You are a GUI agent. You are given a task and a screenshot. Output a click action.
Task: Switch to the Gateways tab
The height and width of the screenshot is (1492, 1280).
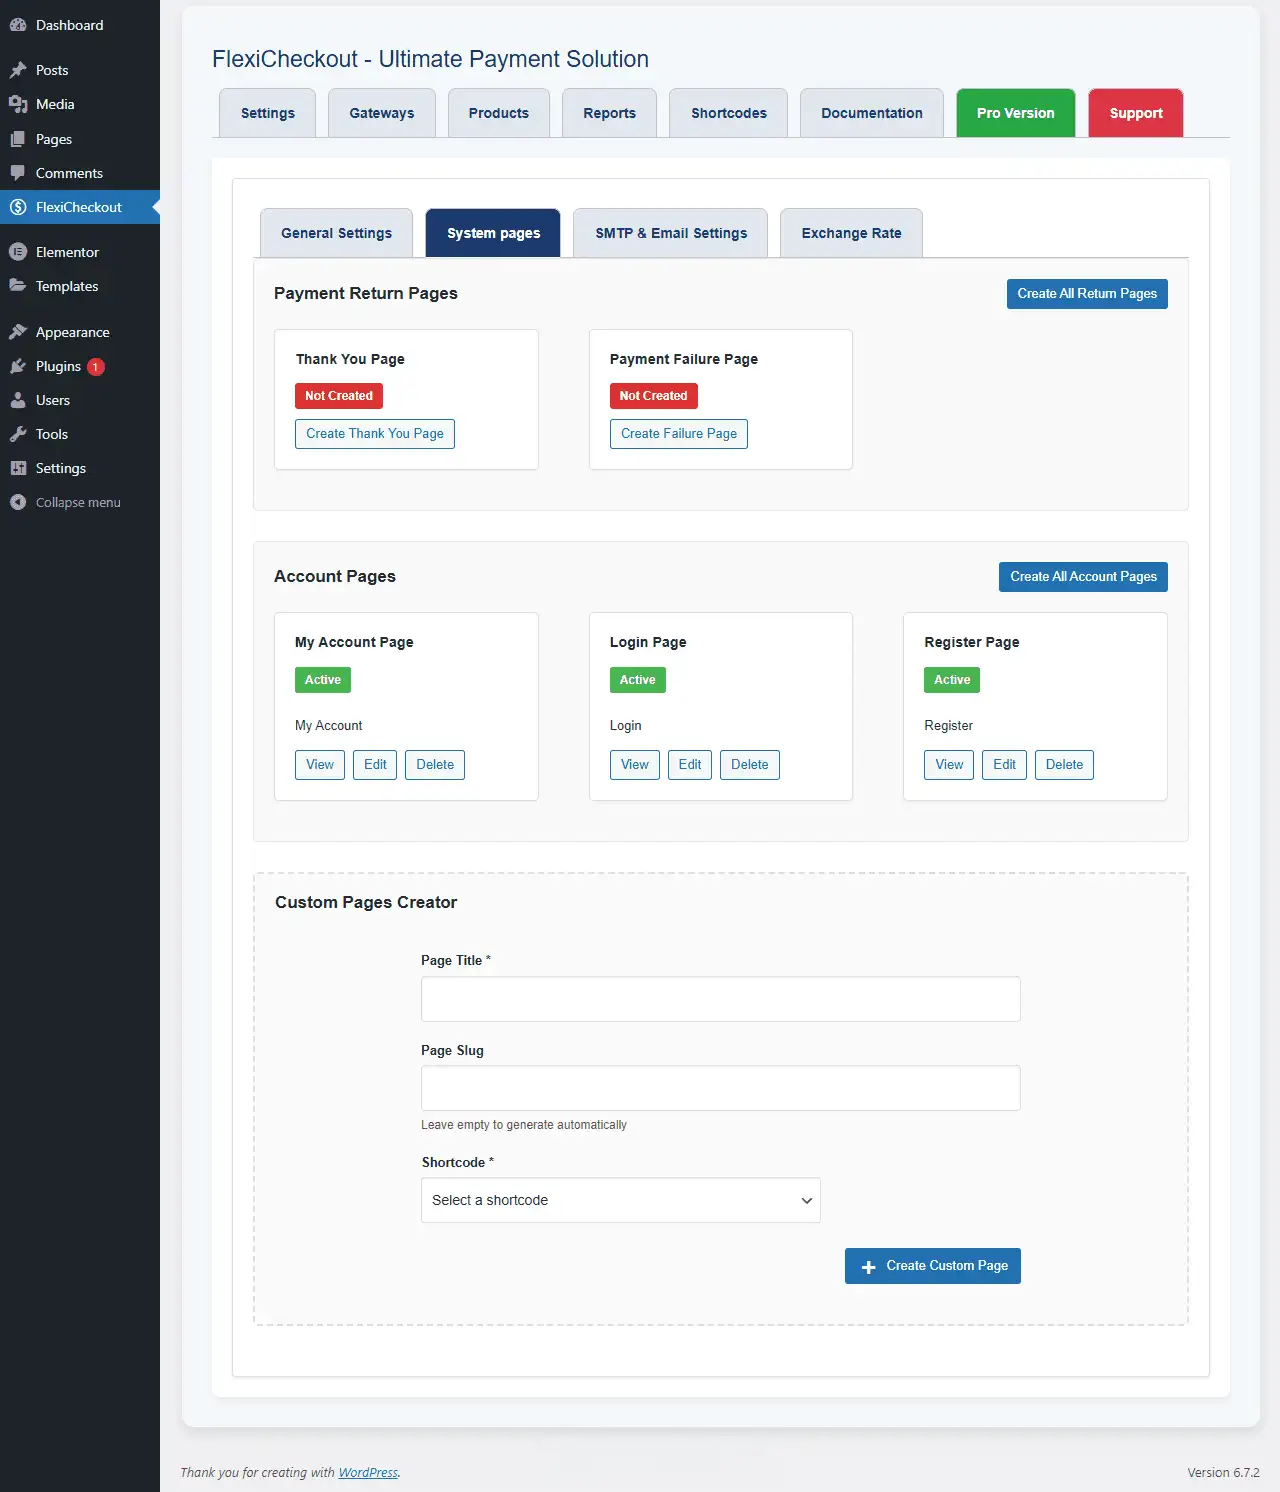point(382,113)
